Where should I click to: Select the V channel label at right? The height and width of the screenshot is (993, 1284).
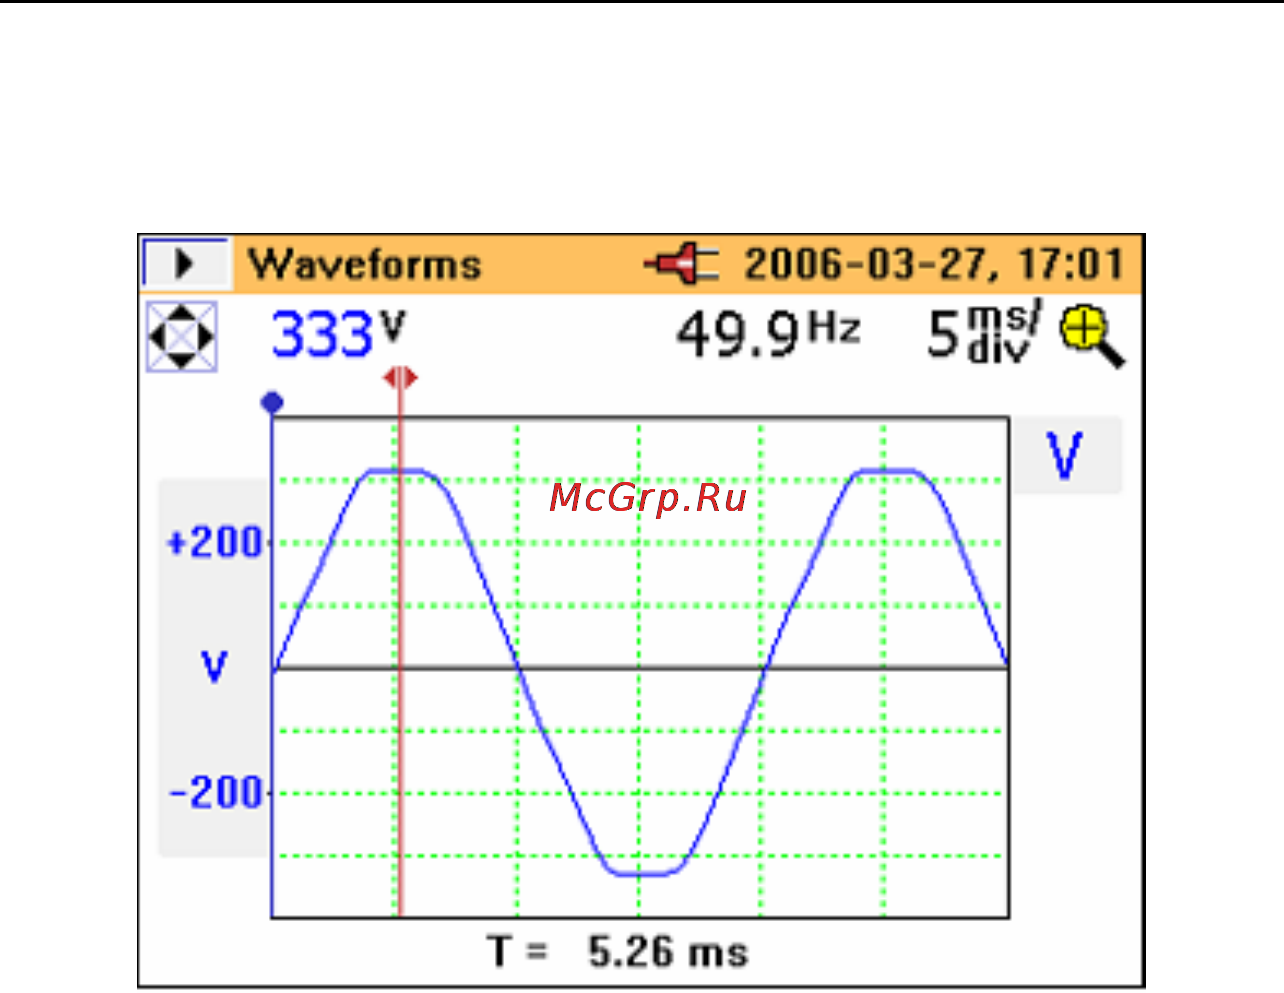(x=1065, y=456)
